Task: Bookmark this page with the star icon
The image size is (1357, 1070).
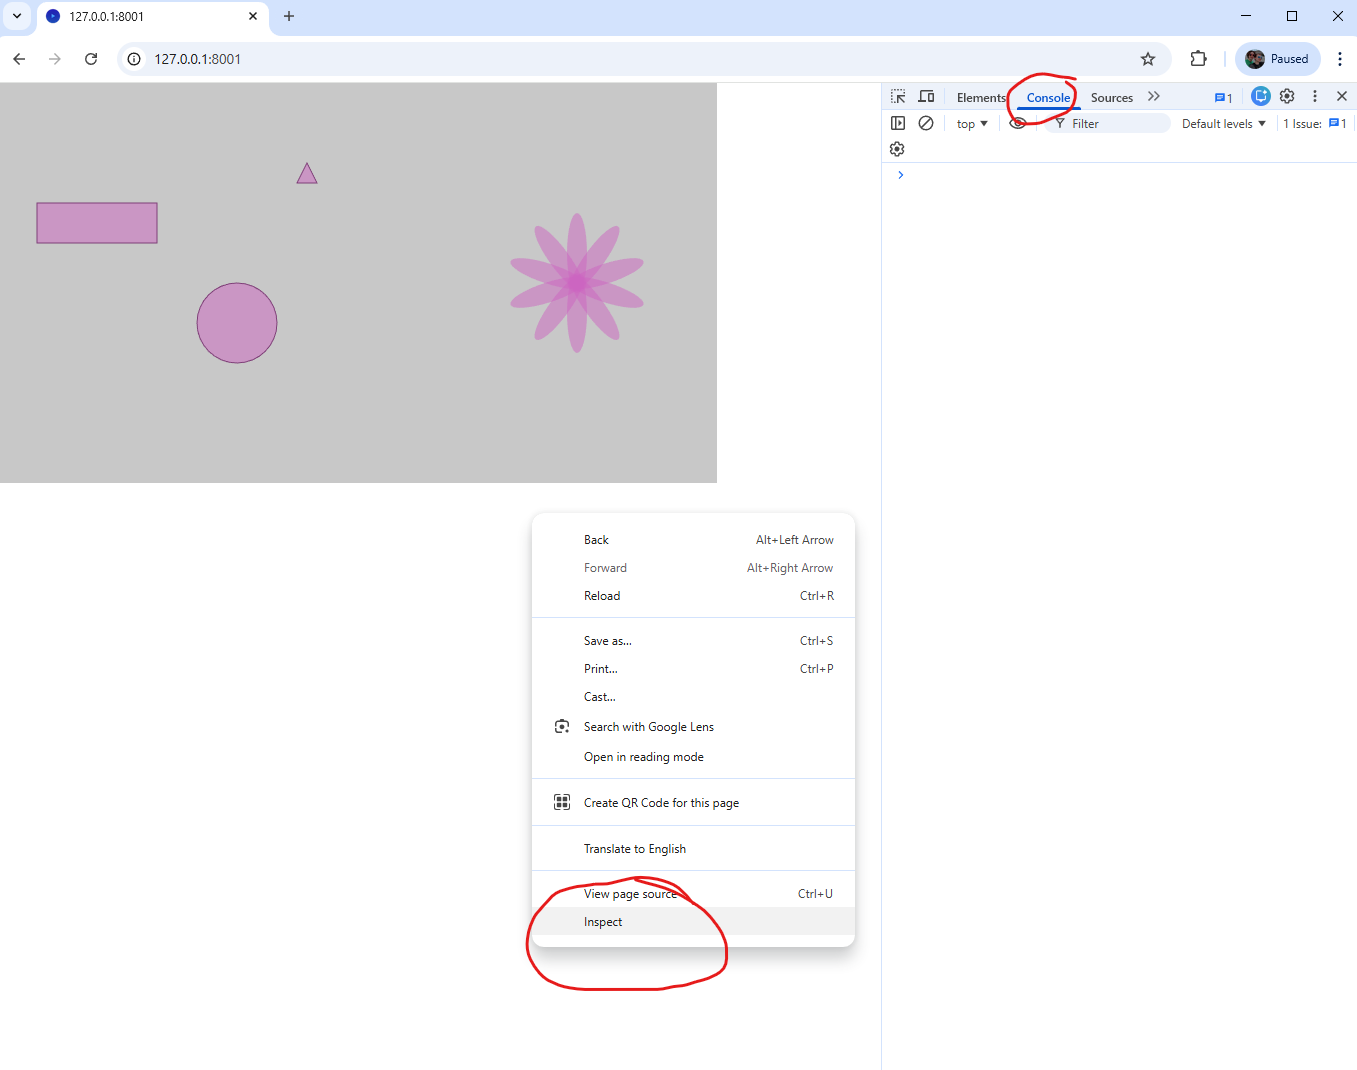Action: click(x=1148, y=59)
